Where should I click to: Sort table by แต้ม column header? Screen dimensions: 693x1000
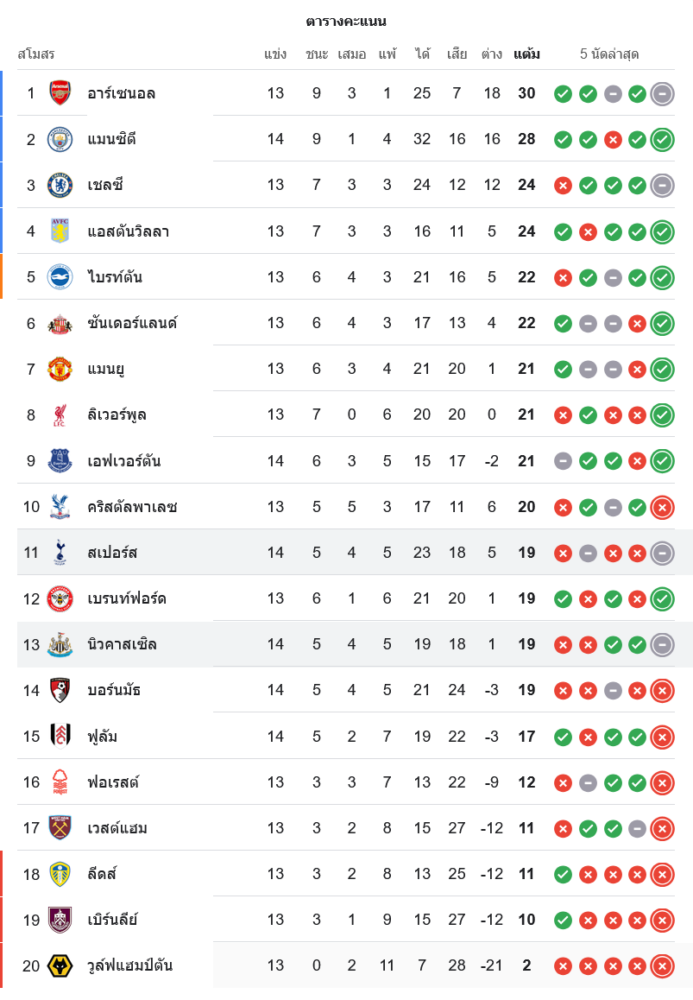pos(527,54)
